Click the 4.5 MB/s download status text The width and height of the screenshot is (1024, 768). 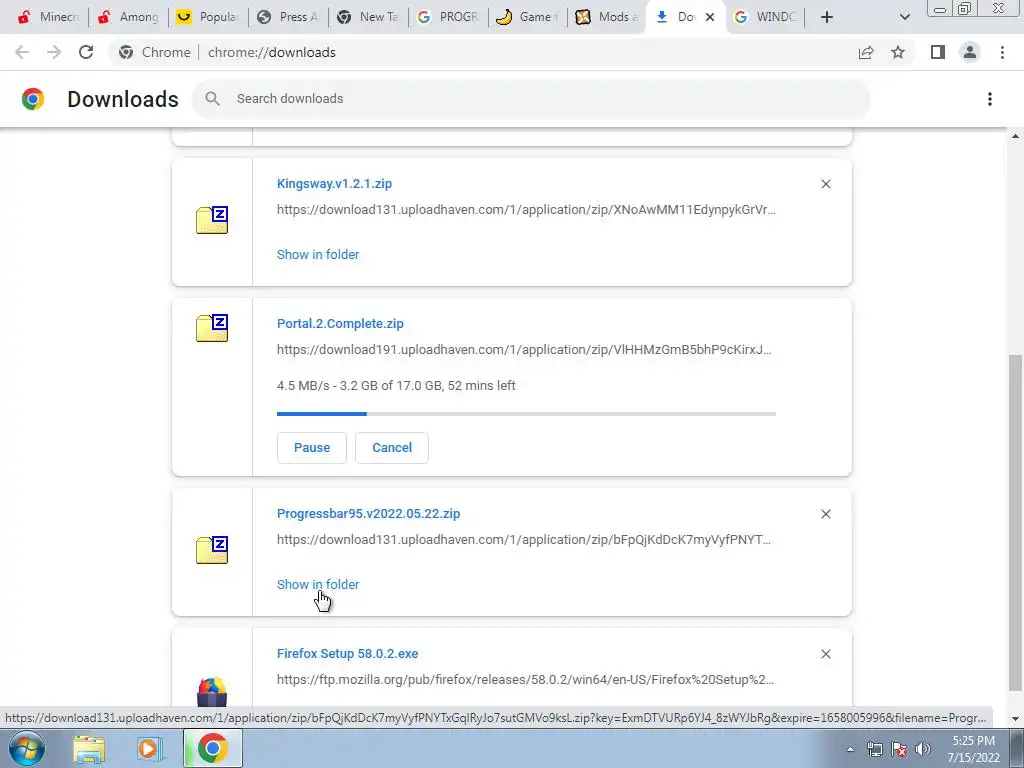pyautogui.click(x=396, y=385)
